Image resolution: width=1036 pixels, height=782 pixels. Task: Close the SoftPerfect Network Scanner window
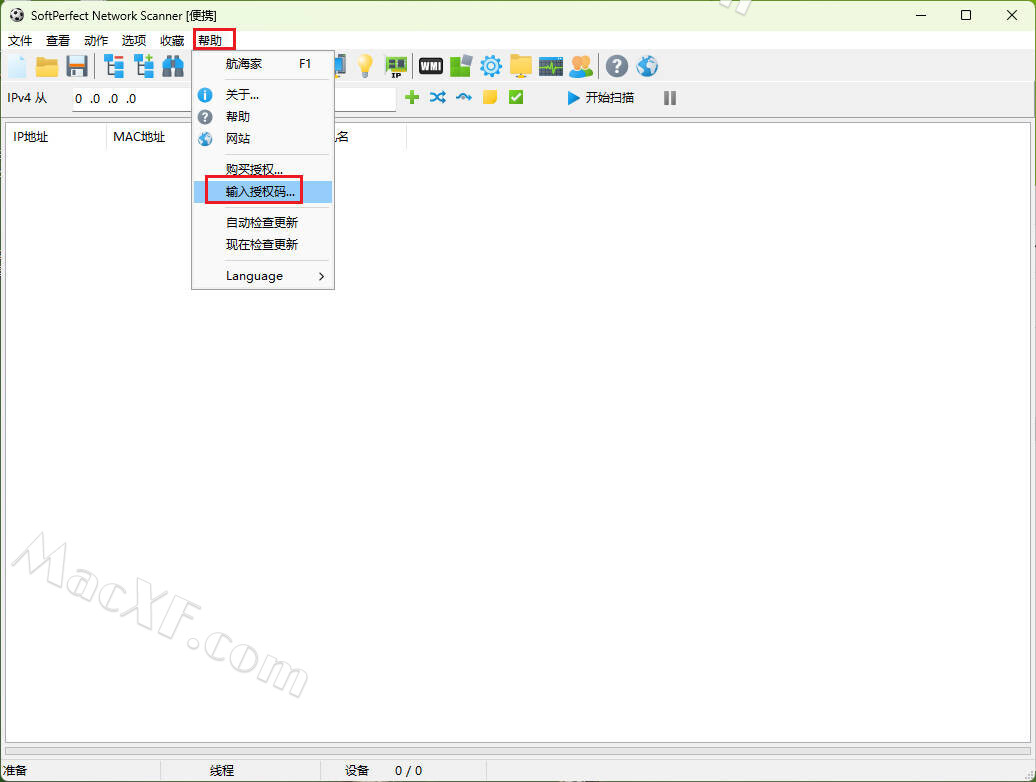pos(1012,15)
